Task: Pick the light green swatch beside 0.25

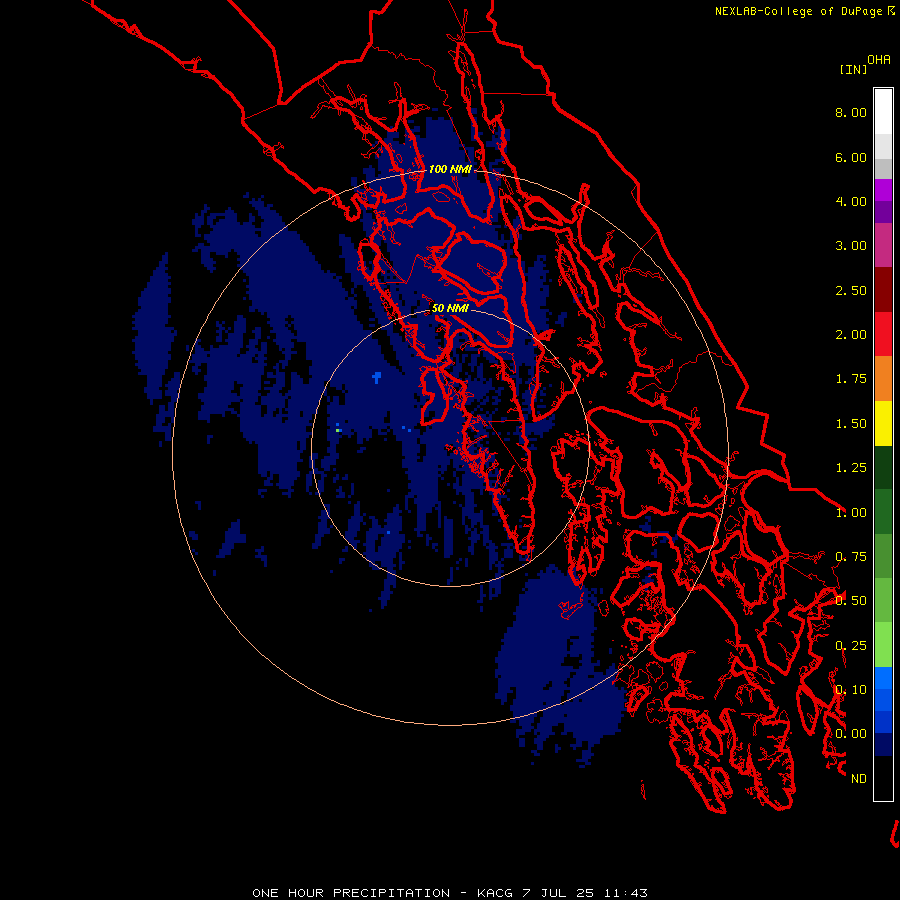Action: point(883,645)
